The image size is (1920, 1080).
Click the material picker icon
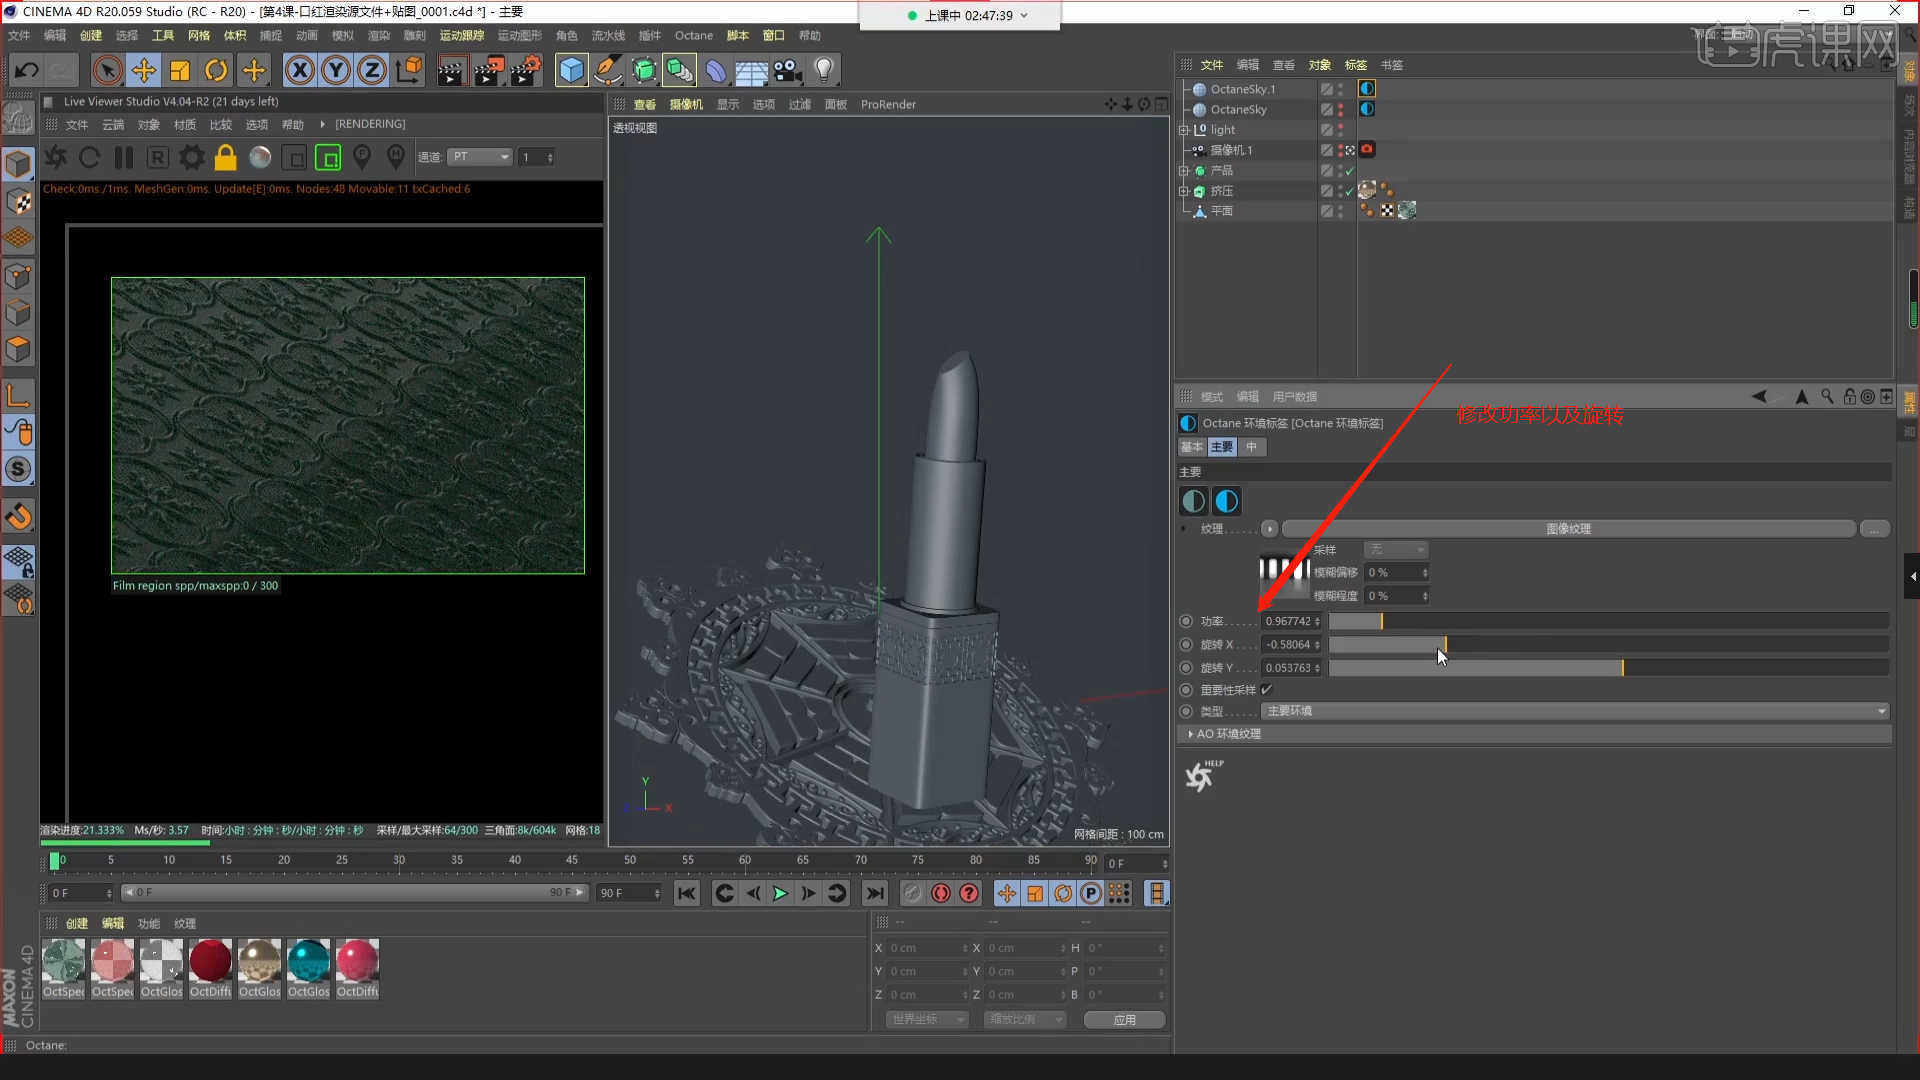coord(396,157)
